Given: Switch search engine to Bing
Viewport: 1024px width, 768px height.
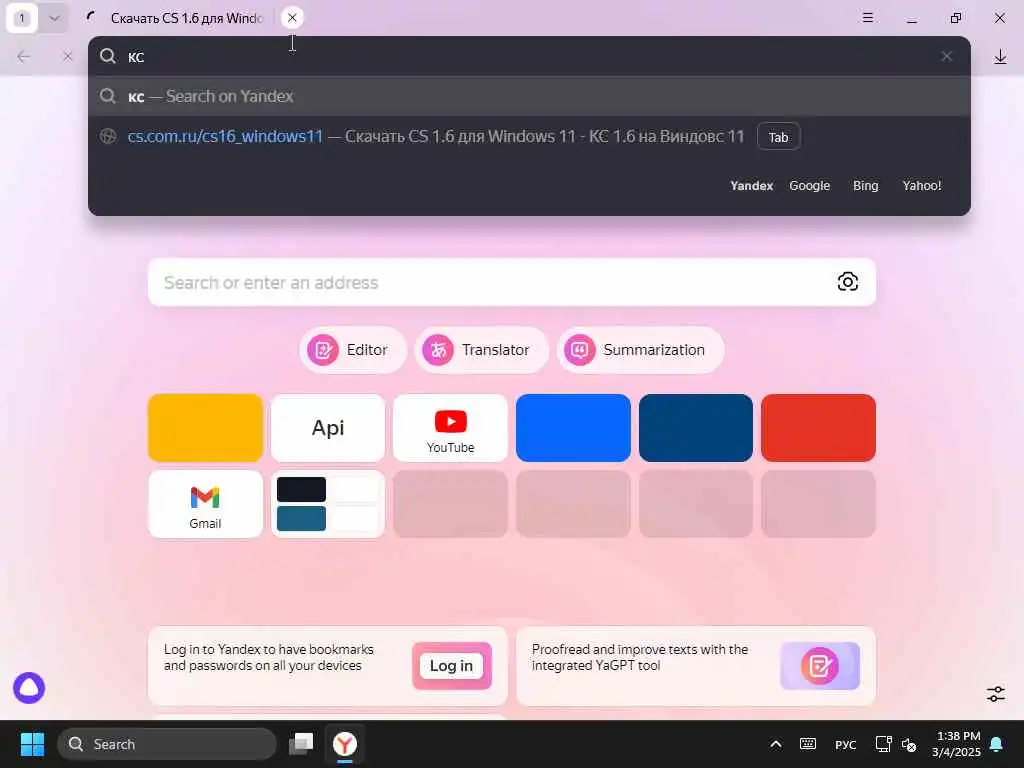Looking at the screenshot, I should click(865, 185).
